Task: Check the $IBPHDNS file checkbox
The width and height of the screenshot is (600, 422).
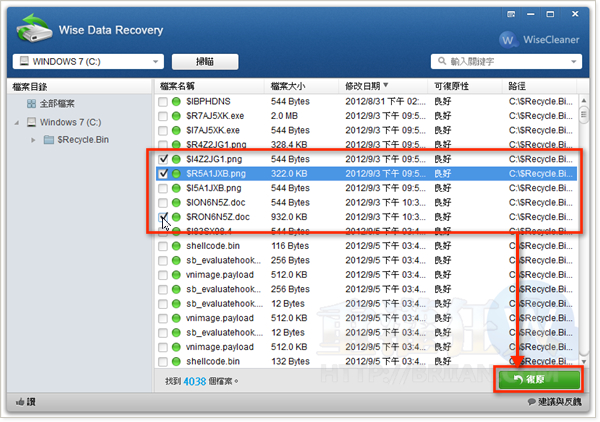Action: coord(163,102)
